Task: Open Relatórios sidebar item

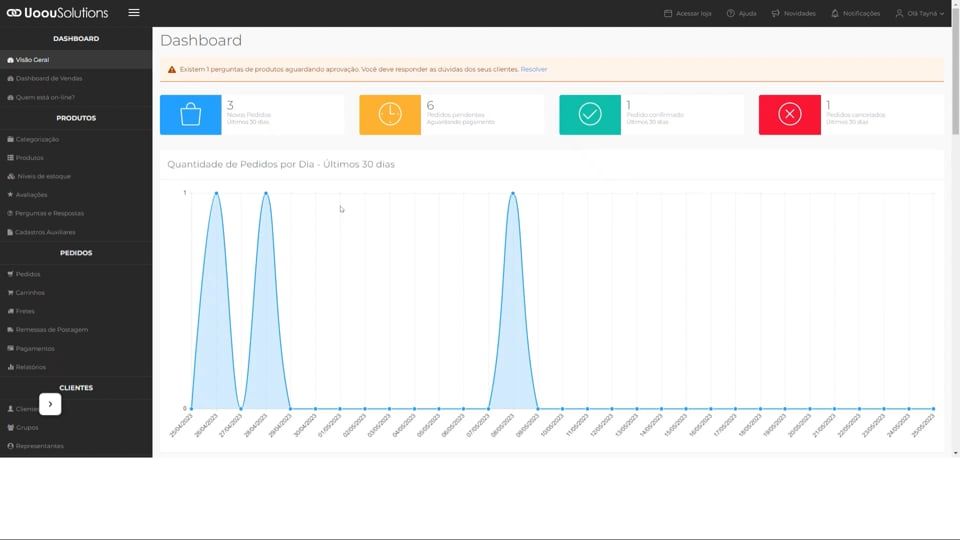Action: point(31,367)
